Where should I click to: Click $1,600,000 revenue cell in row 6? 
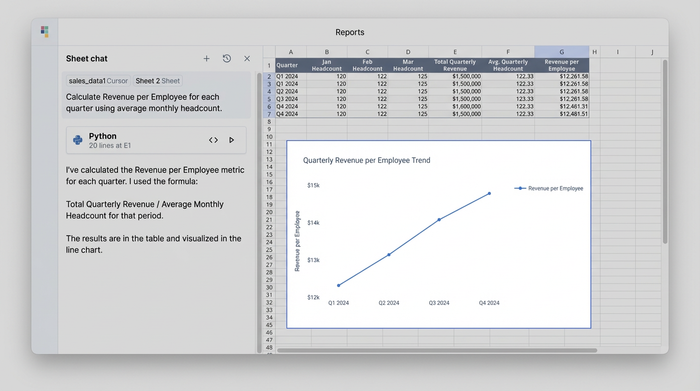(x=455, y=106)
